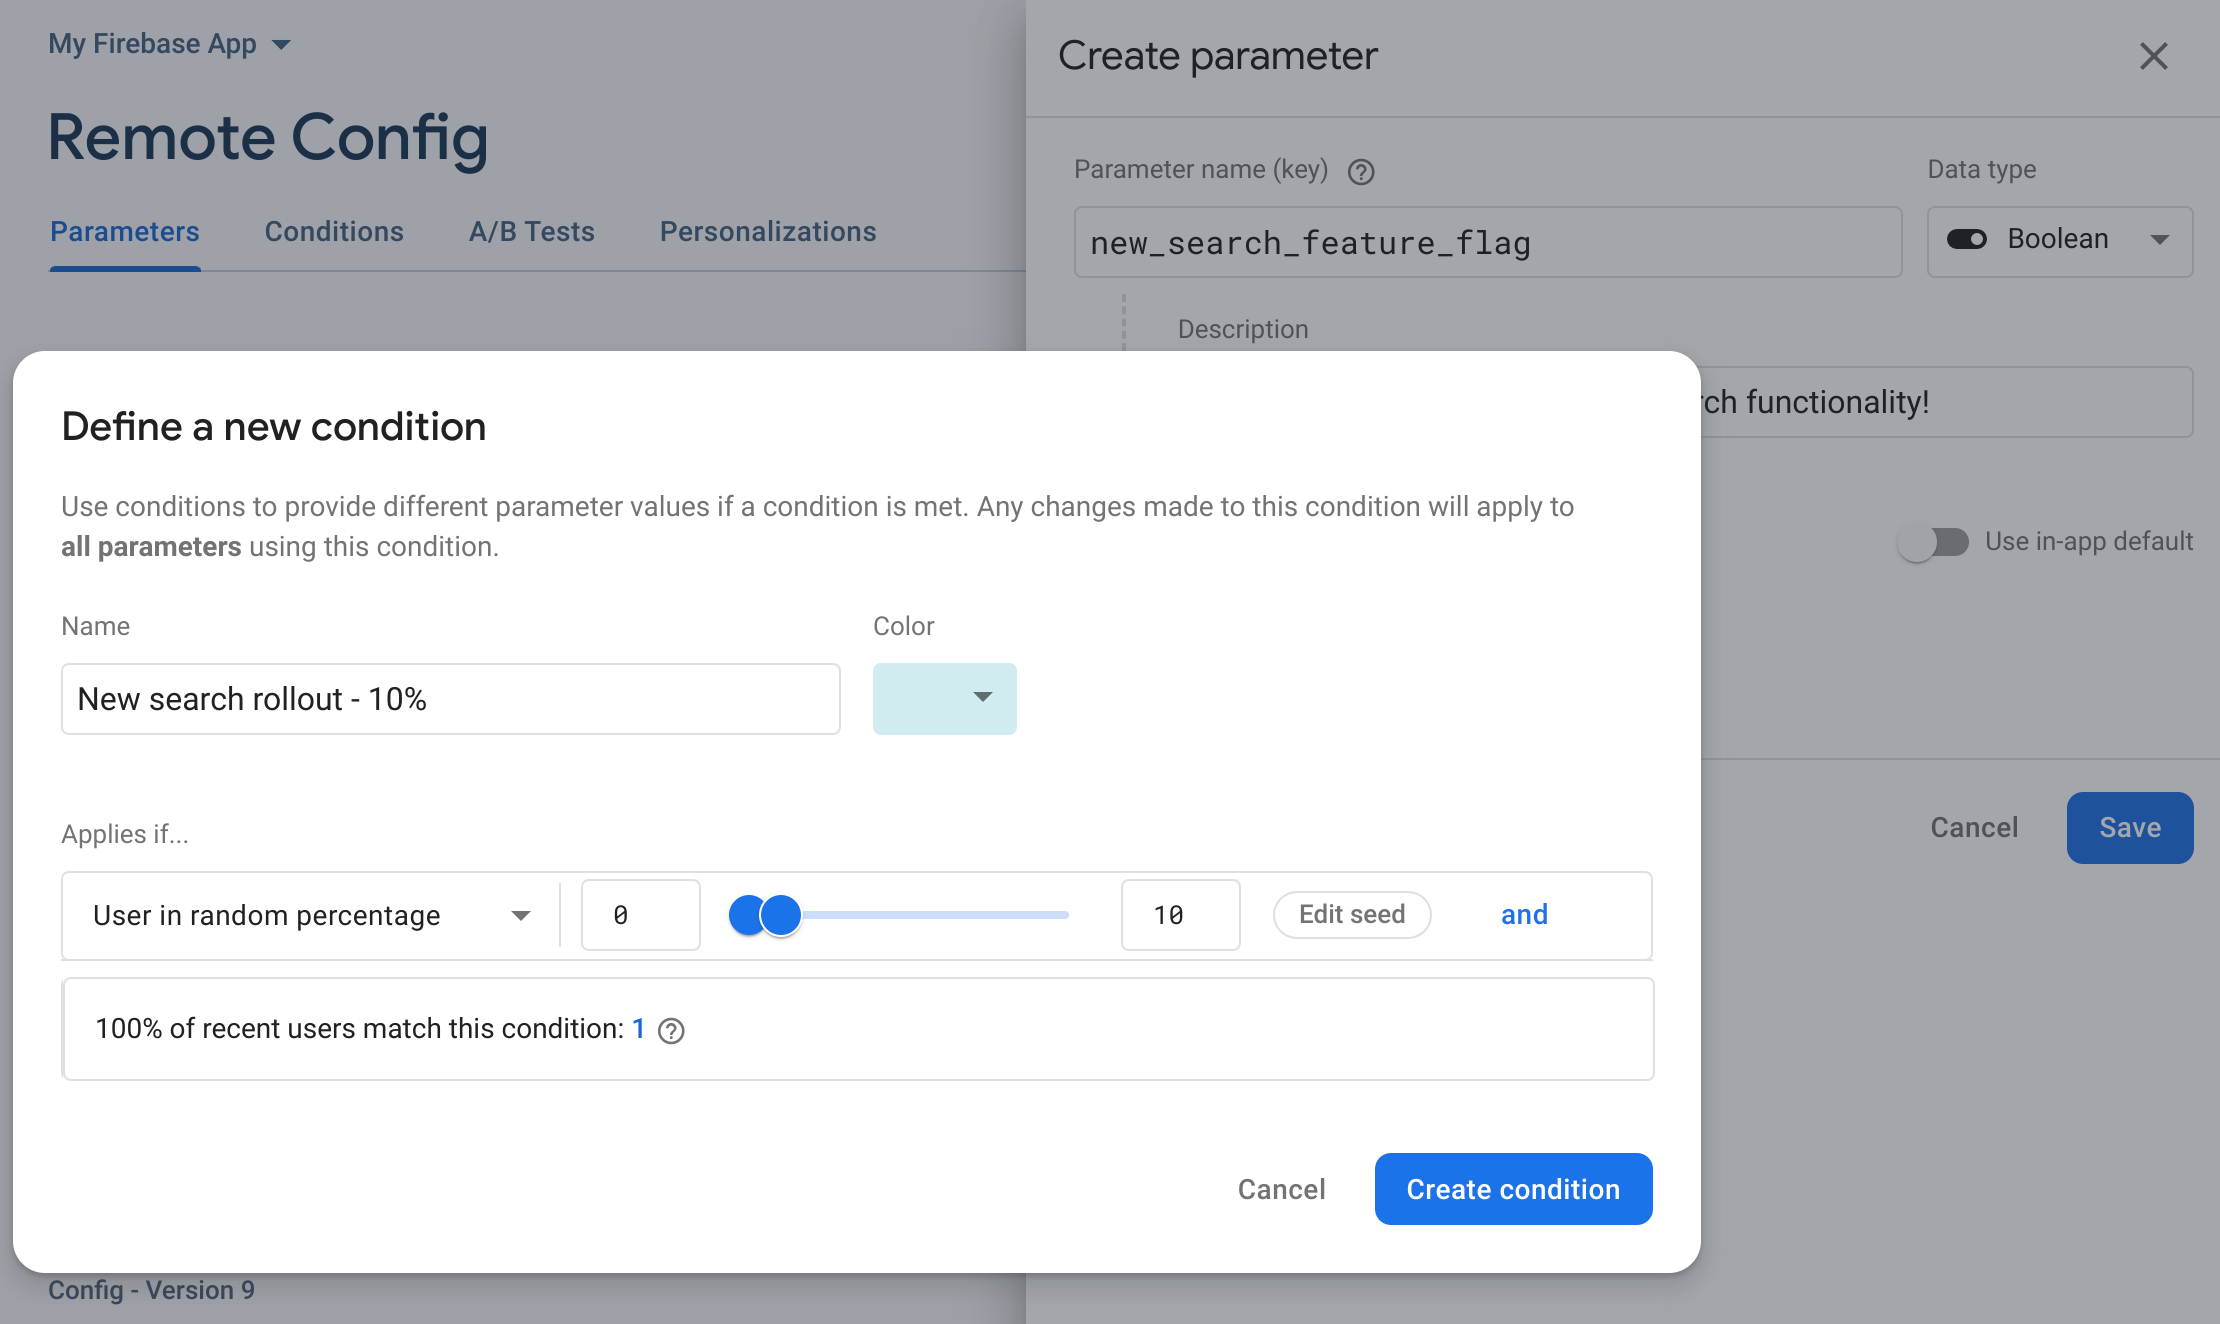Click the condition percentage value input field

[1179, 913]
